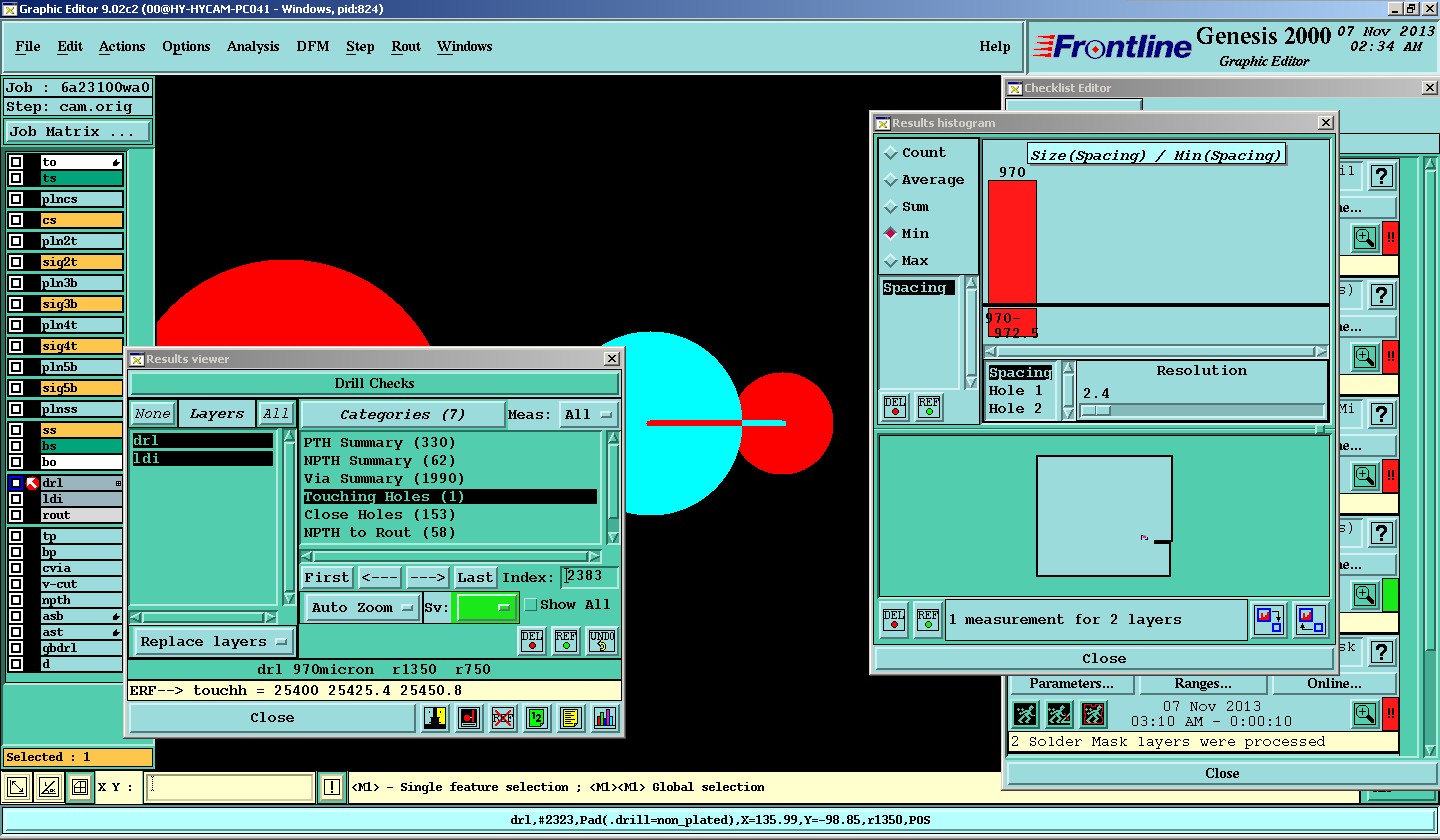Enable the Show All checkbox

point(531,605)
